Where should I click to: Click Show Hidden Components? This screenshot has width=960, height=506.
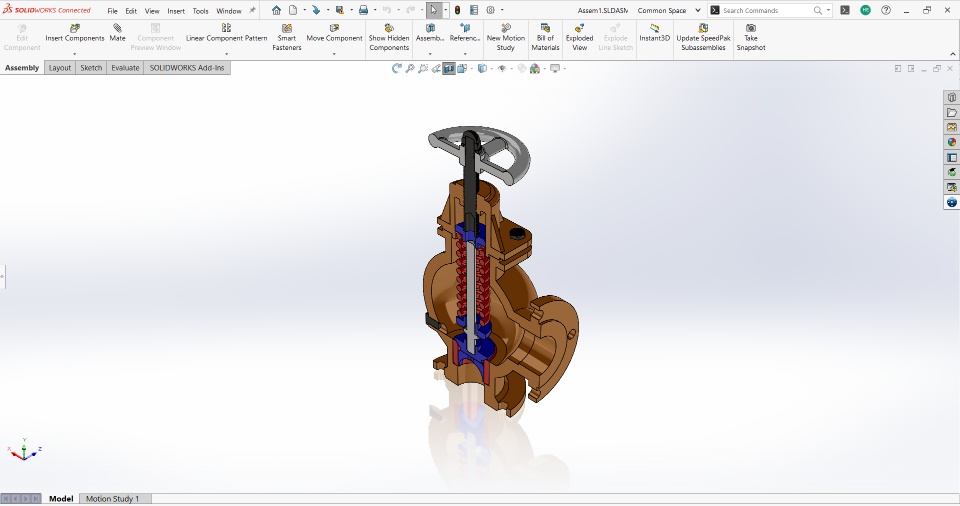389,37
